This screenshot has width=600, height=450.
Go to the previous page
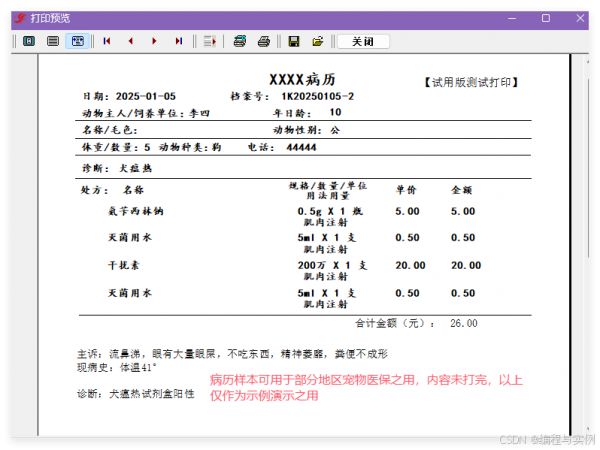130,41
